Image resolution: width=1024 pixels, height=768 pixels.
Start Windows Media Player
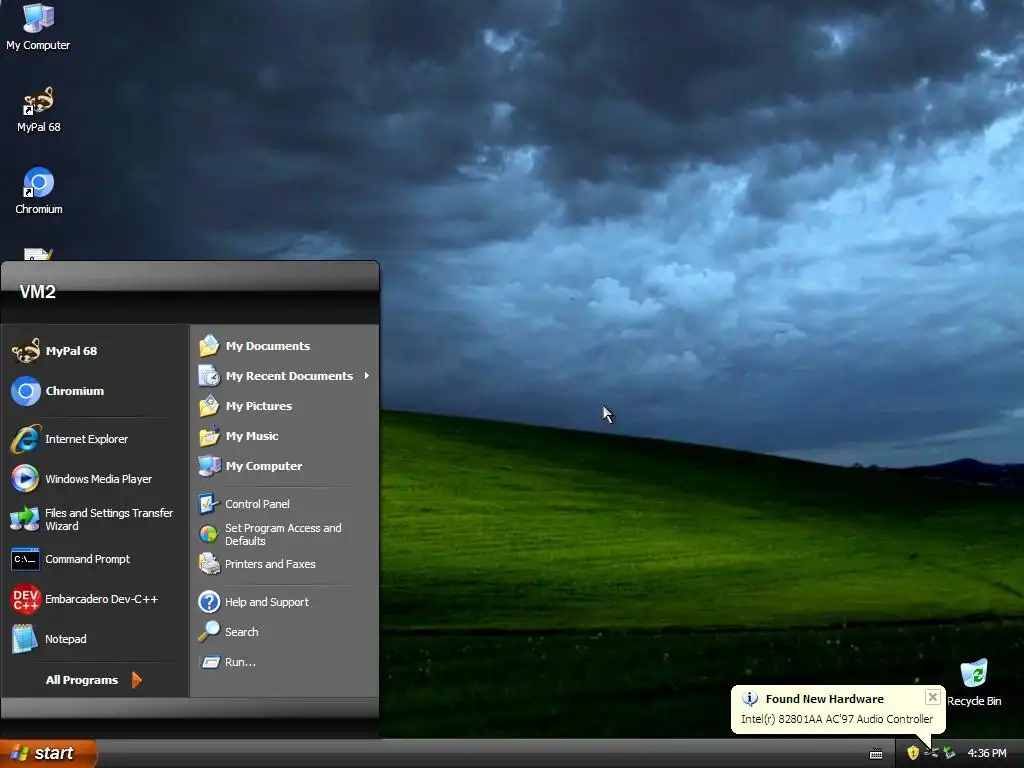tap(95, 479)
